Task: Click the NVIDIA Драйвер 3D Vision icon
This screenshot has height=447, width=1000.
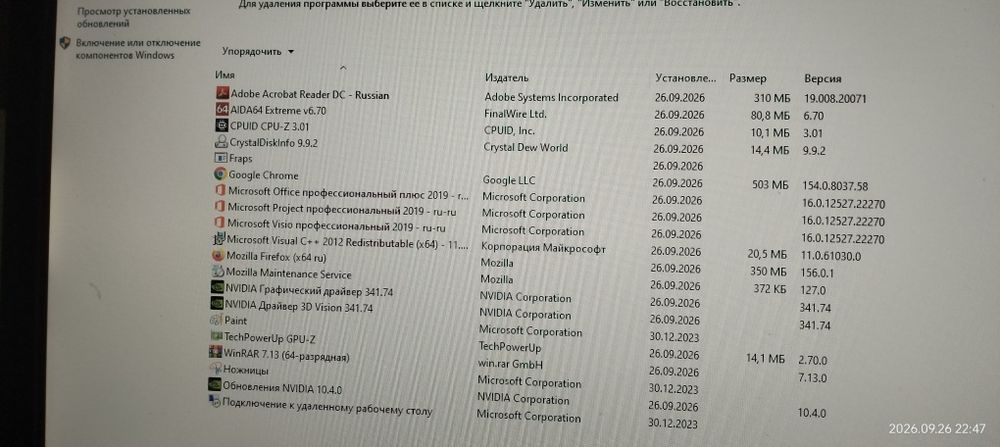Action: point(217,304)
